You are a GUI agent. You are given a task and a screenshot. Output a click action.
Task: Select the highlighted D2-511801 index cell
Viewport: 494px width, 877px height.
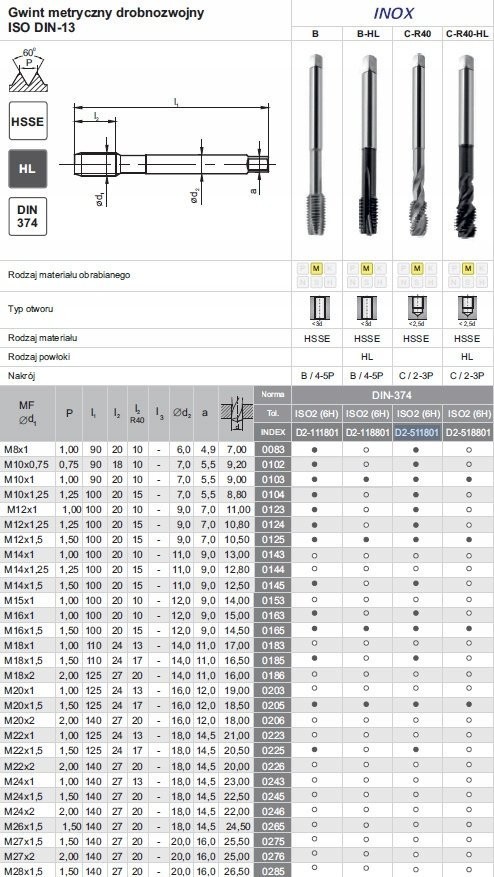click(x=417, y=432)
